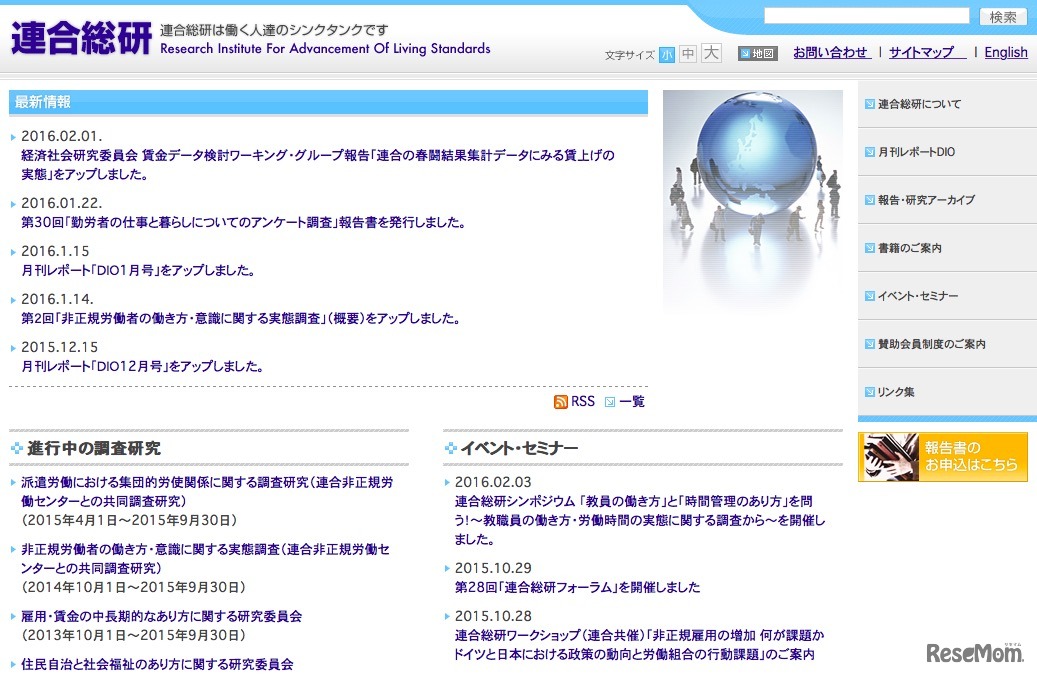Open the 第30回 勤労者アンケート調査 news item

243,222
